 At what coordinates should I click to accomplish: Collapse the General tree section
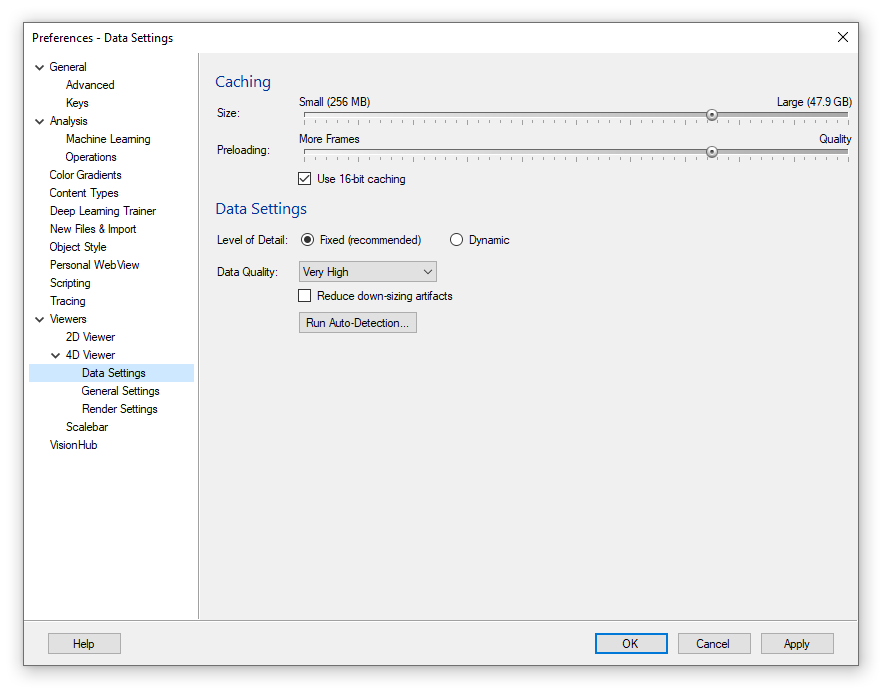[40, 67]
